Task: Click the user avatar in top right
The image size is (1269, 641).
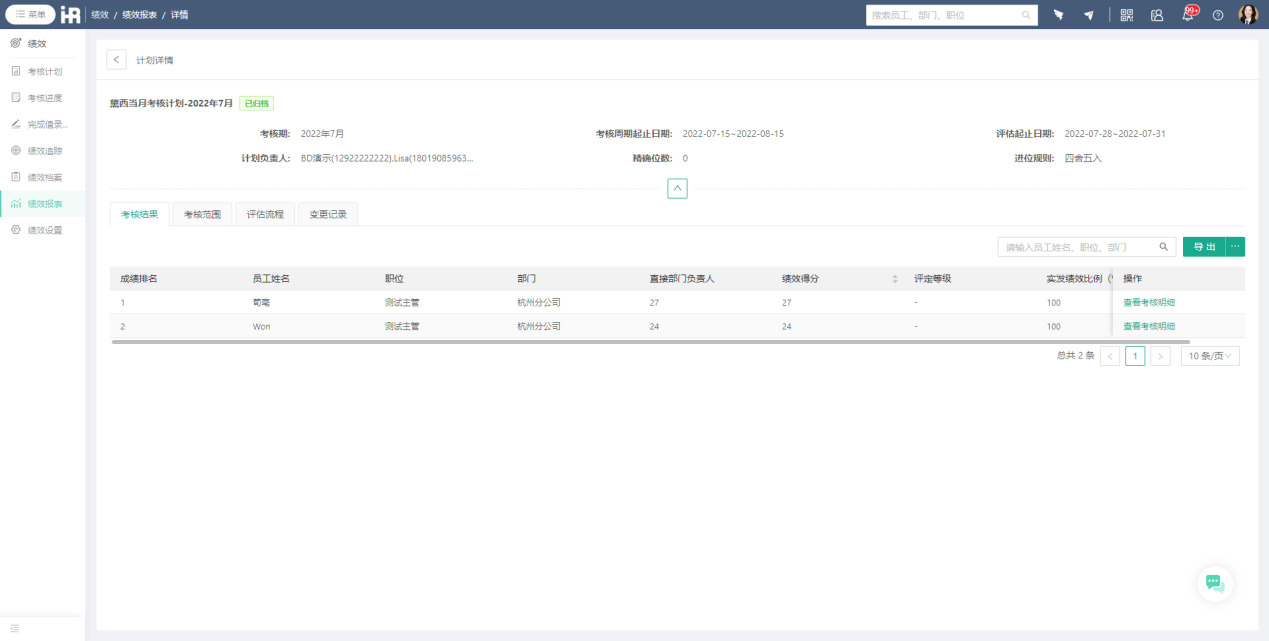Action: (1247, 15)
